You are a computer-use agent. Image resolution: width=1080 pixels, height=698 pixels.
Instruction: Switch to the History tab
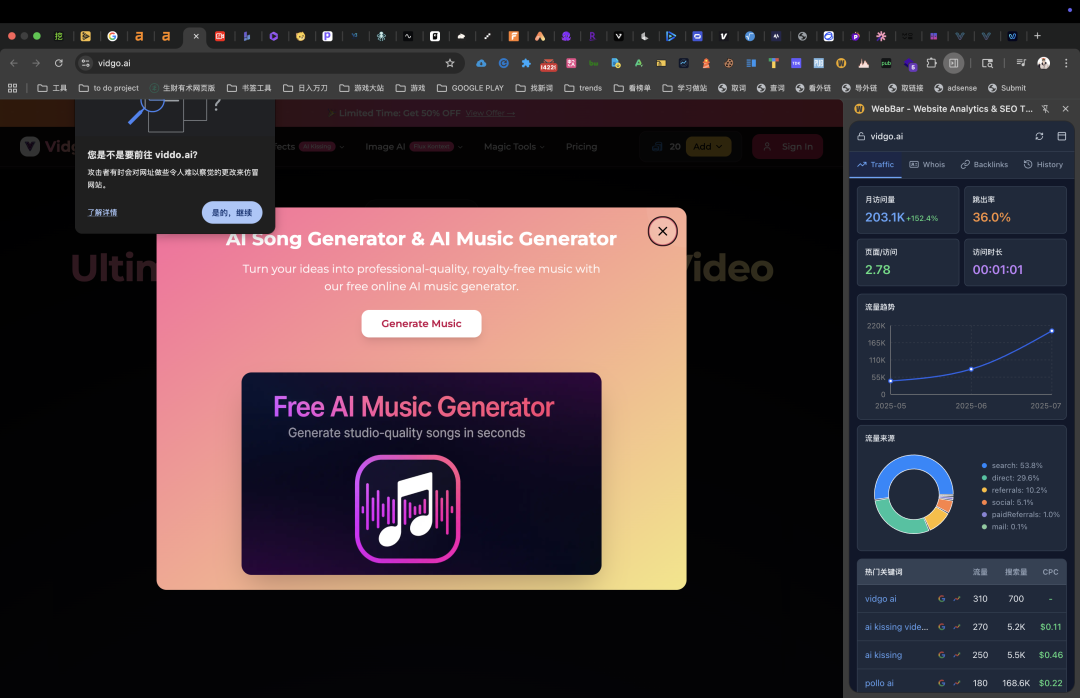coord(1043,165)
